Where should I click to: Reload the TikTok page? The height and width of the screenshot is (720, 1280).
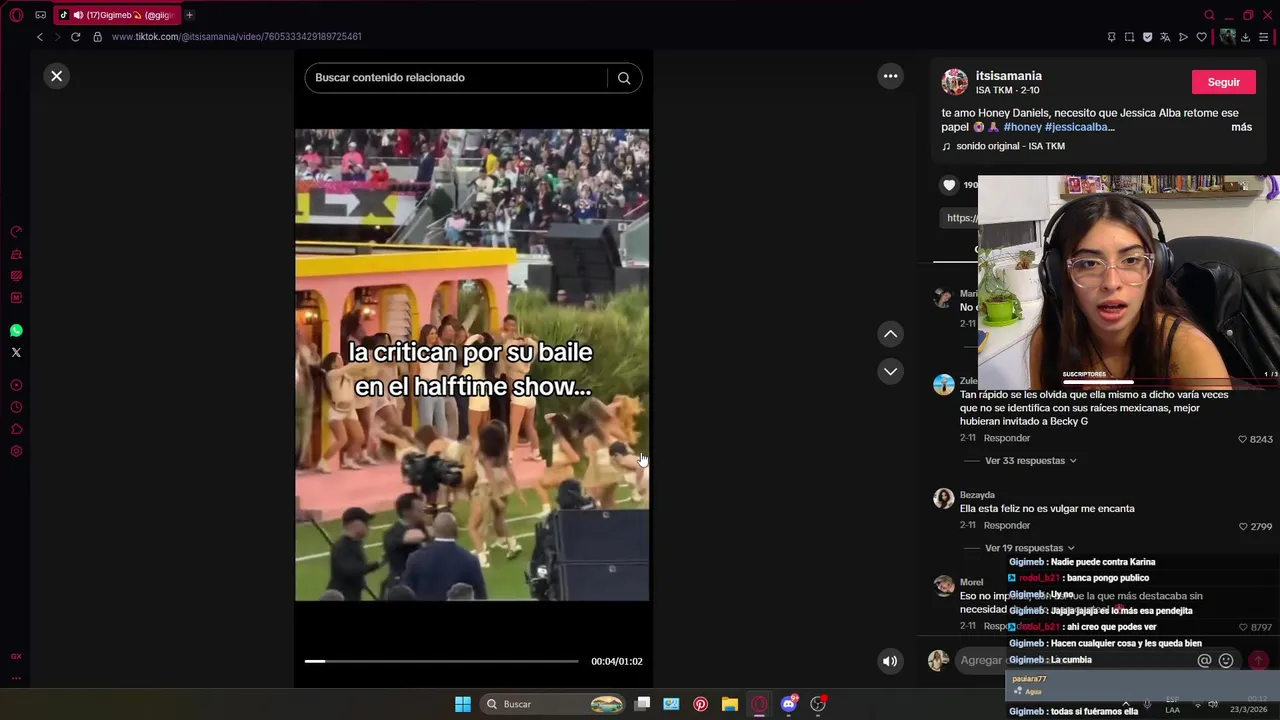coord(75,37)
